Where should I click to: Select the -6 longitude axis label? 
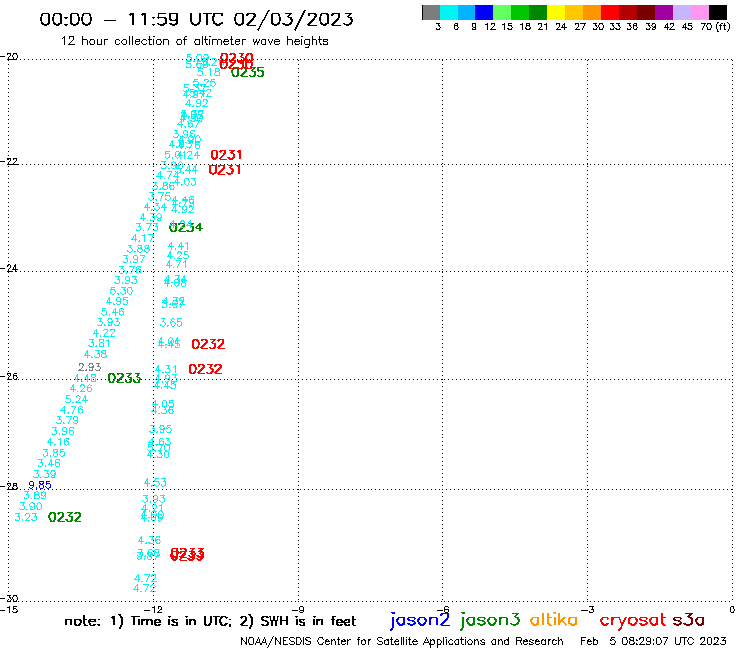(443, 609)
